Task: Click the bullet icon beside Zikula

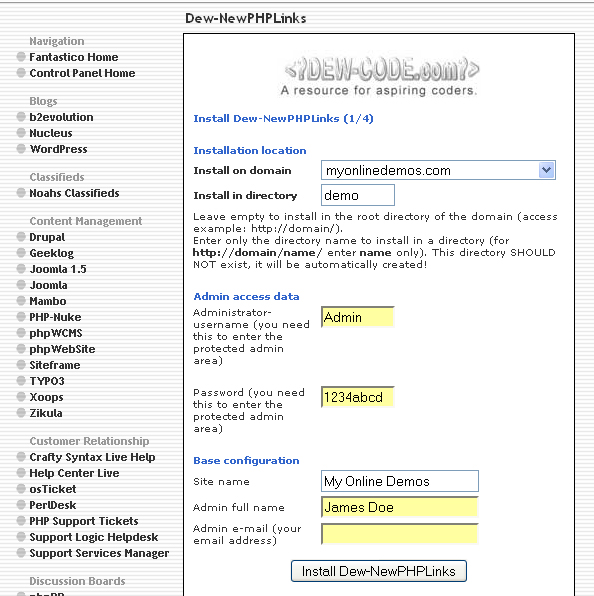Action: pos(21,412)
